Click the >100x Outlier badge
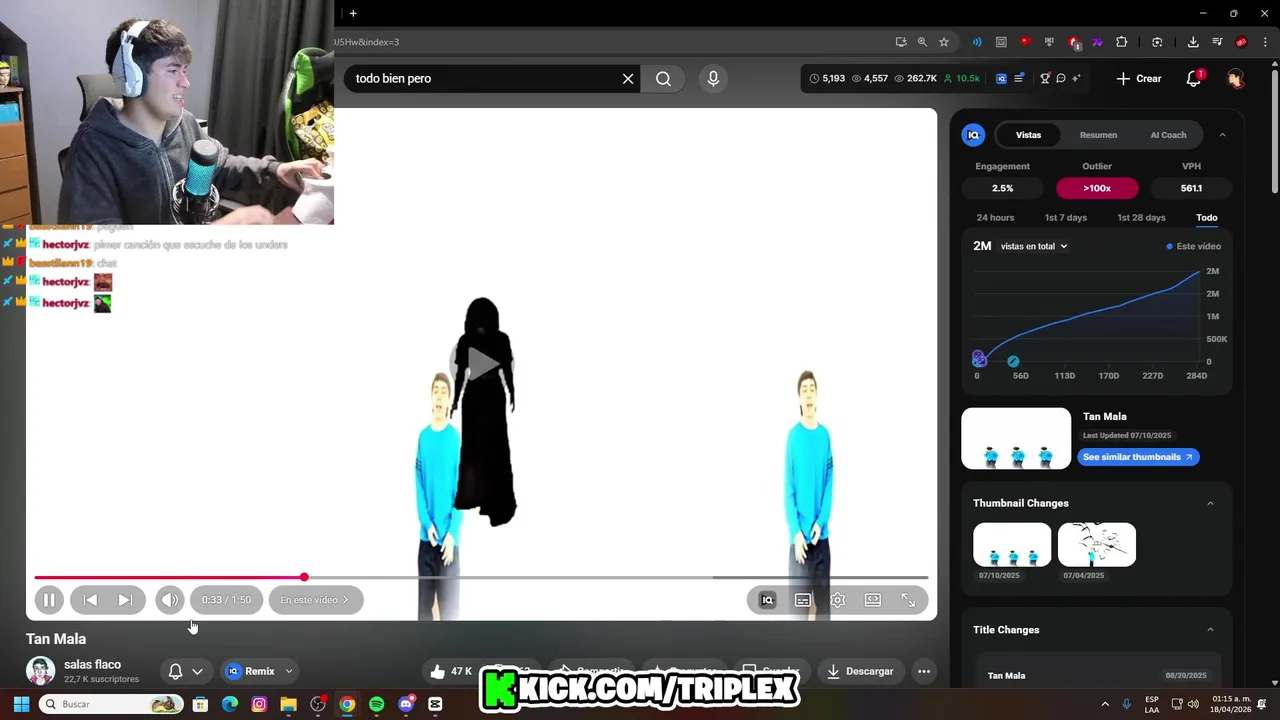Screen dimensions: 1280x720 pyautogui.click(x=1097, y=188)
